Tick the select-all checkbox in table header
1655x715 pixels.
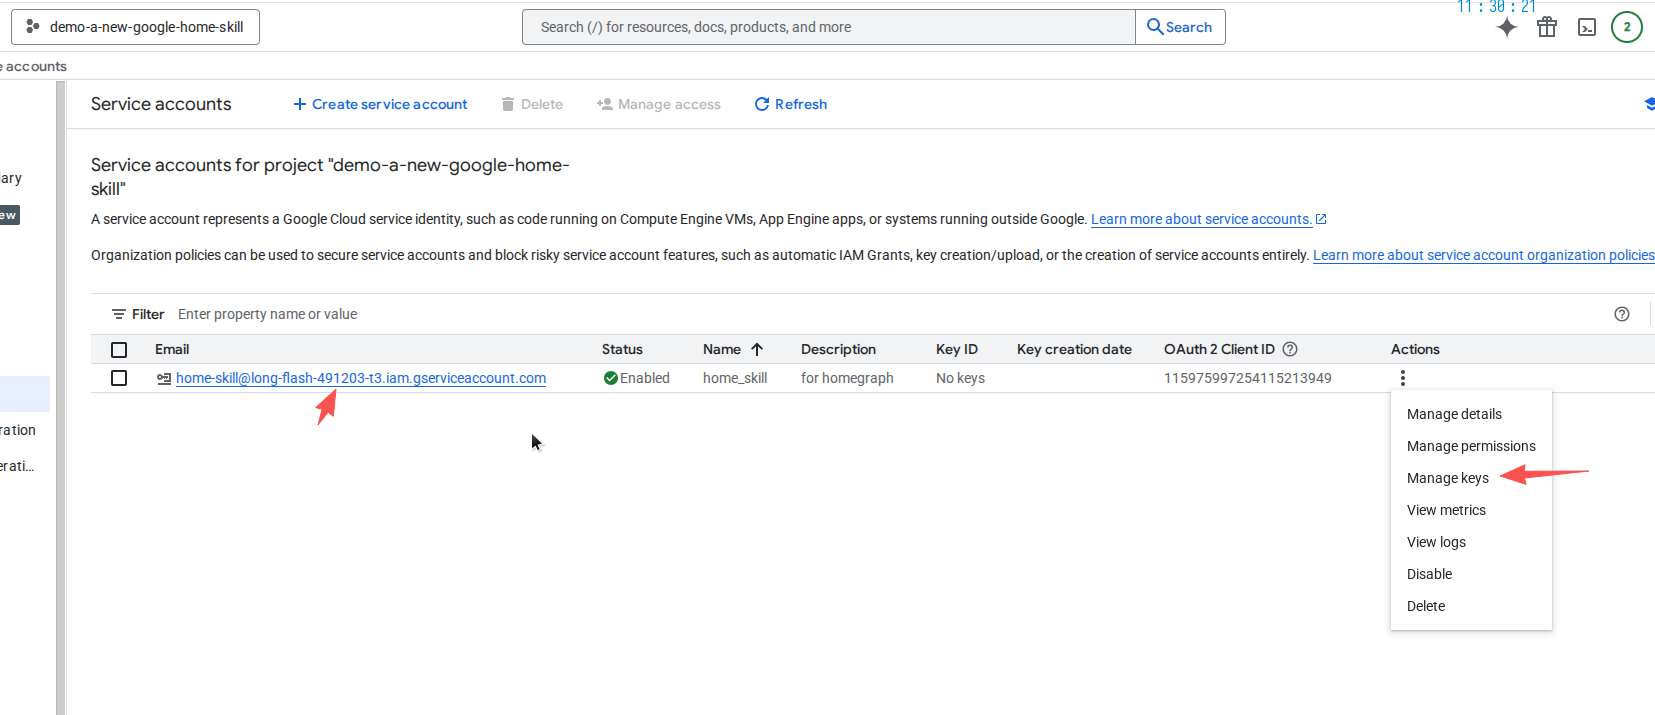(x=119, y=350)
